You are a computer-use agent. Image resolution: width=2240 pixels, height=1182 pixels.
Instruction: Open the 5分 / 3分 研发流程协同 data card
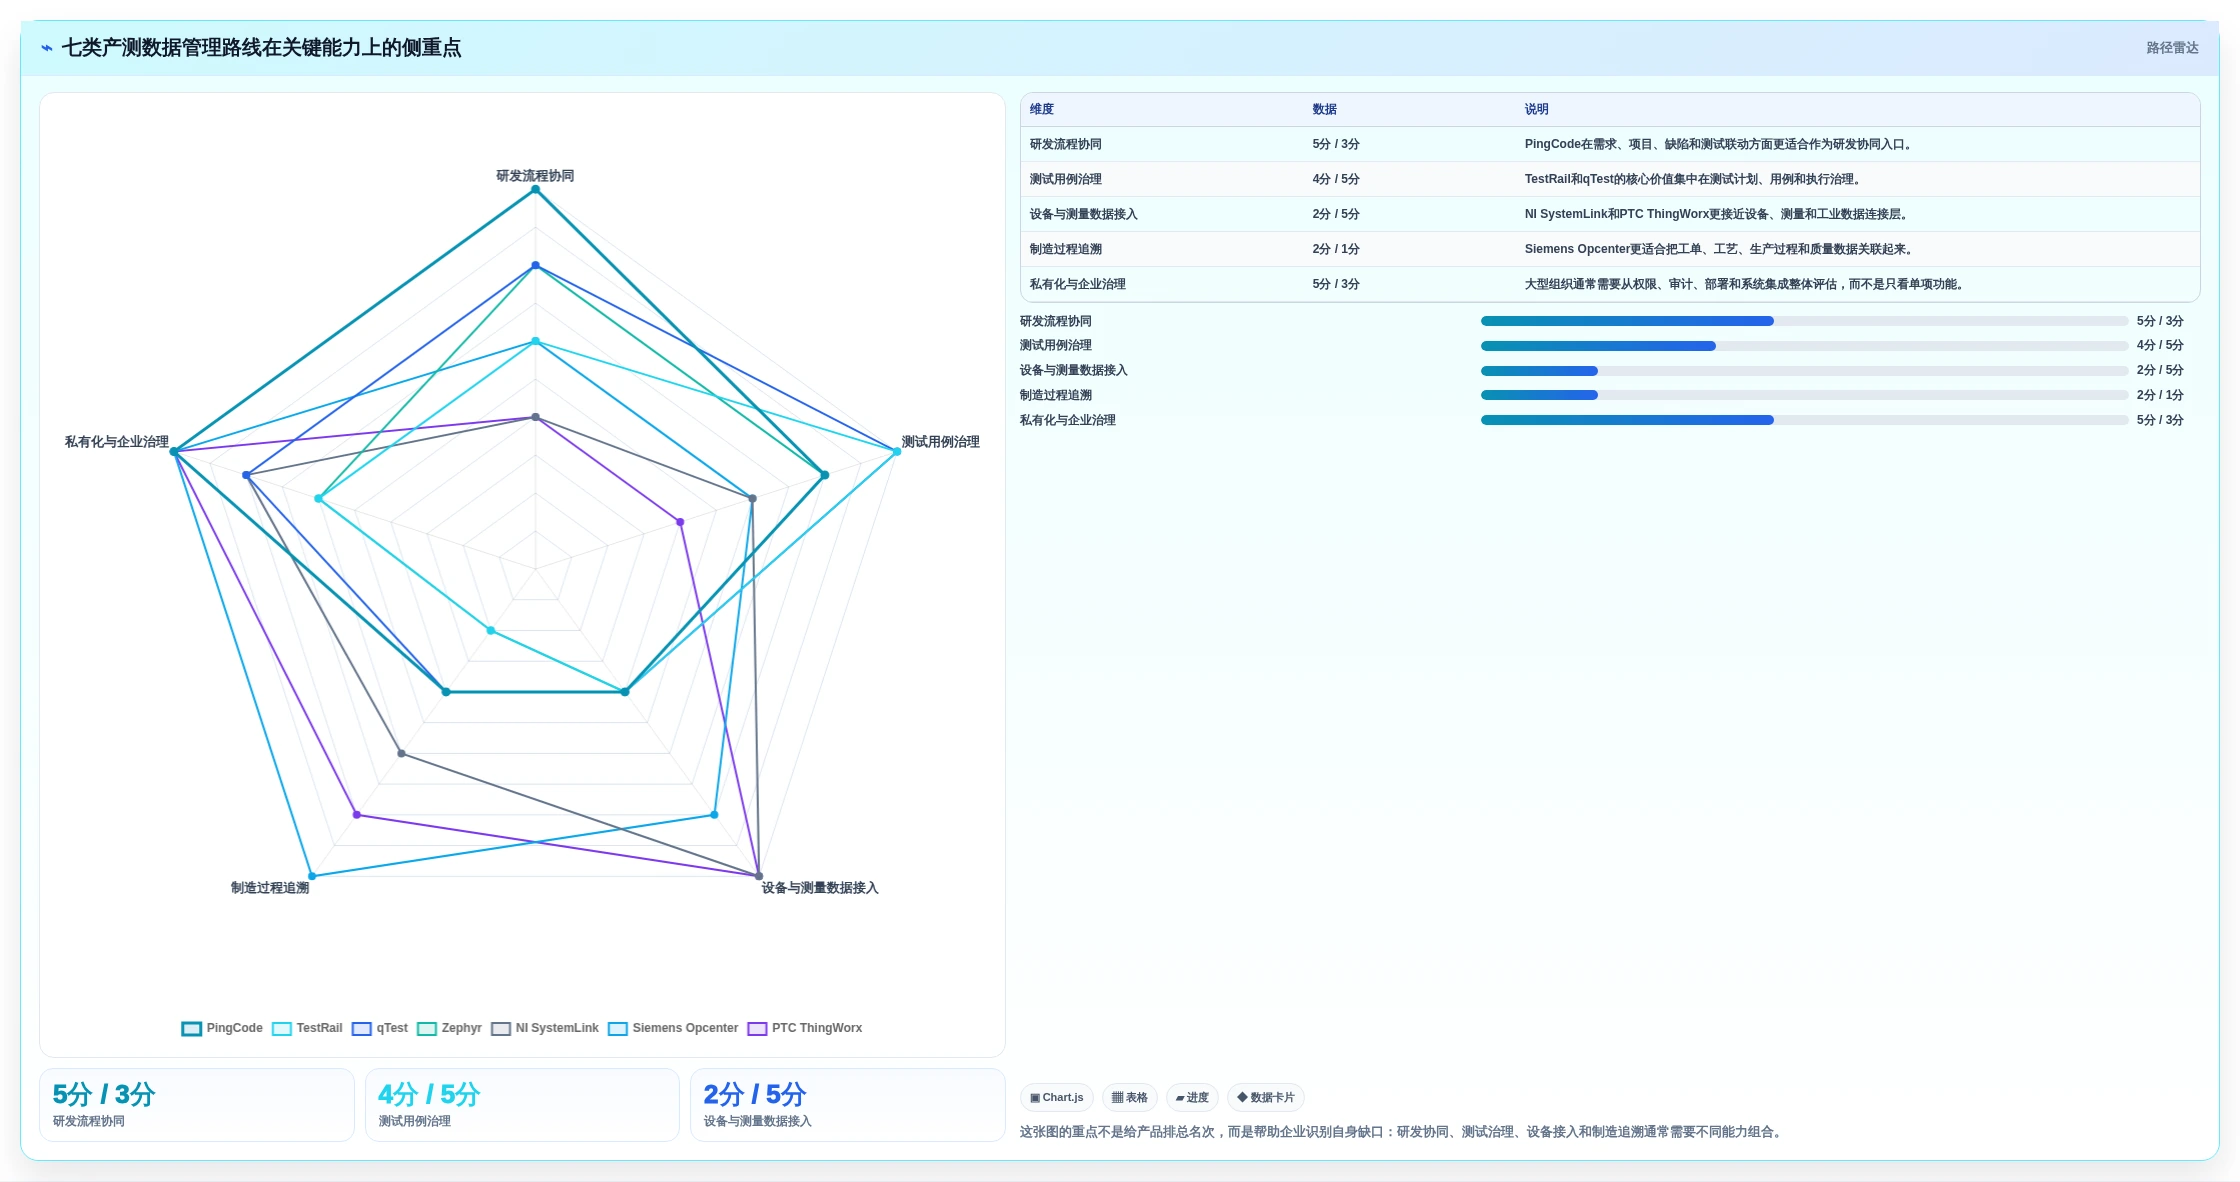point(197,1105)
